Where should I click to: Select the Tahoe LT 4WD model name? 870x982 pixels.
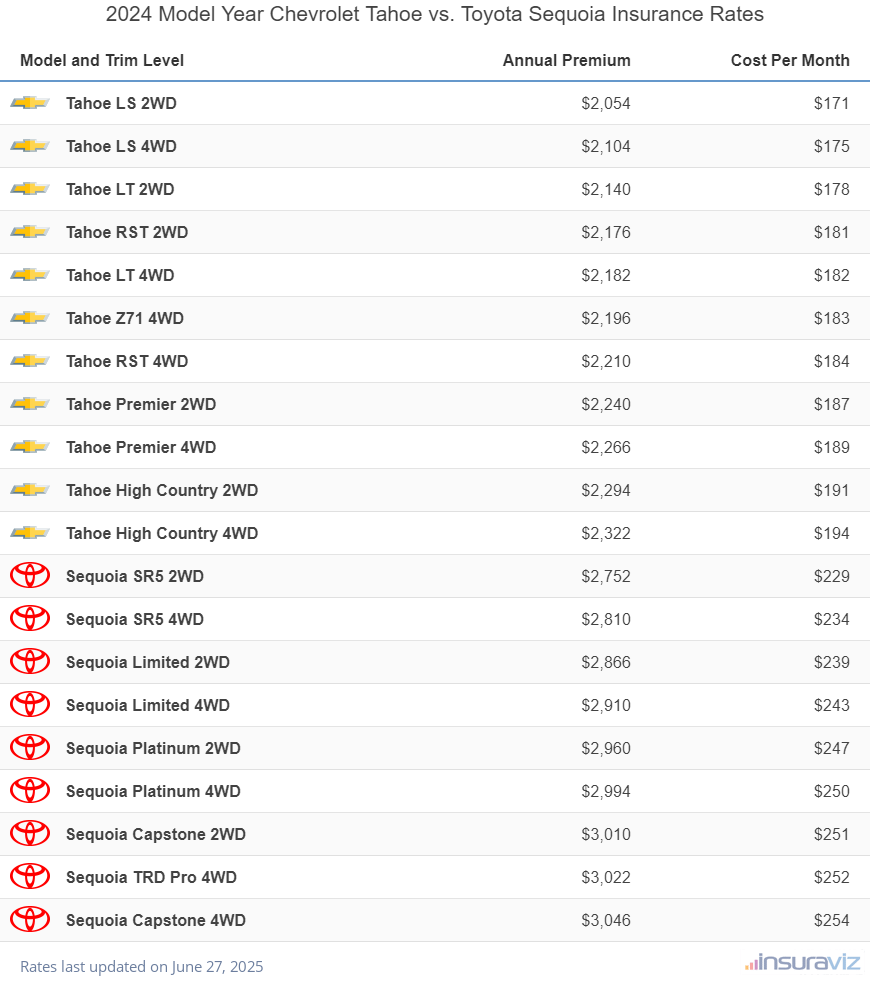click(x=120, y=275)
